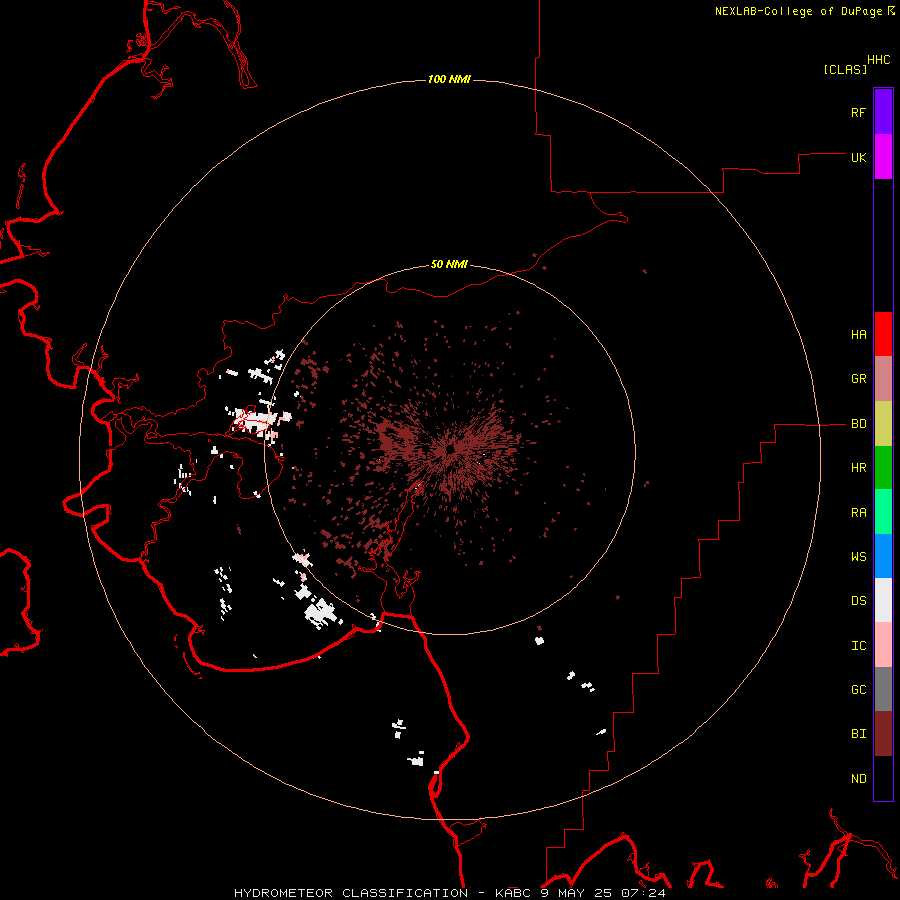Click the WS legend label

pyautogui.click(x=858, y=557)
